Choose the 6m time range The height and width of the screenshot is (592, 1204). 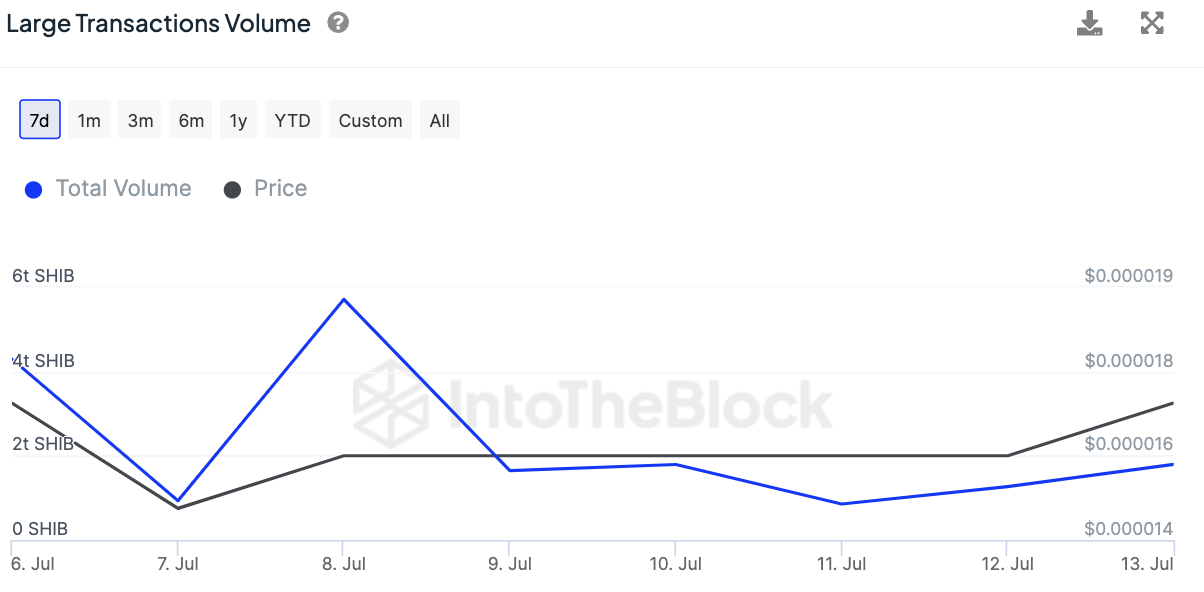pos(191,120)
